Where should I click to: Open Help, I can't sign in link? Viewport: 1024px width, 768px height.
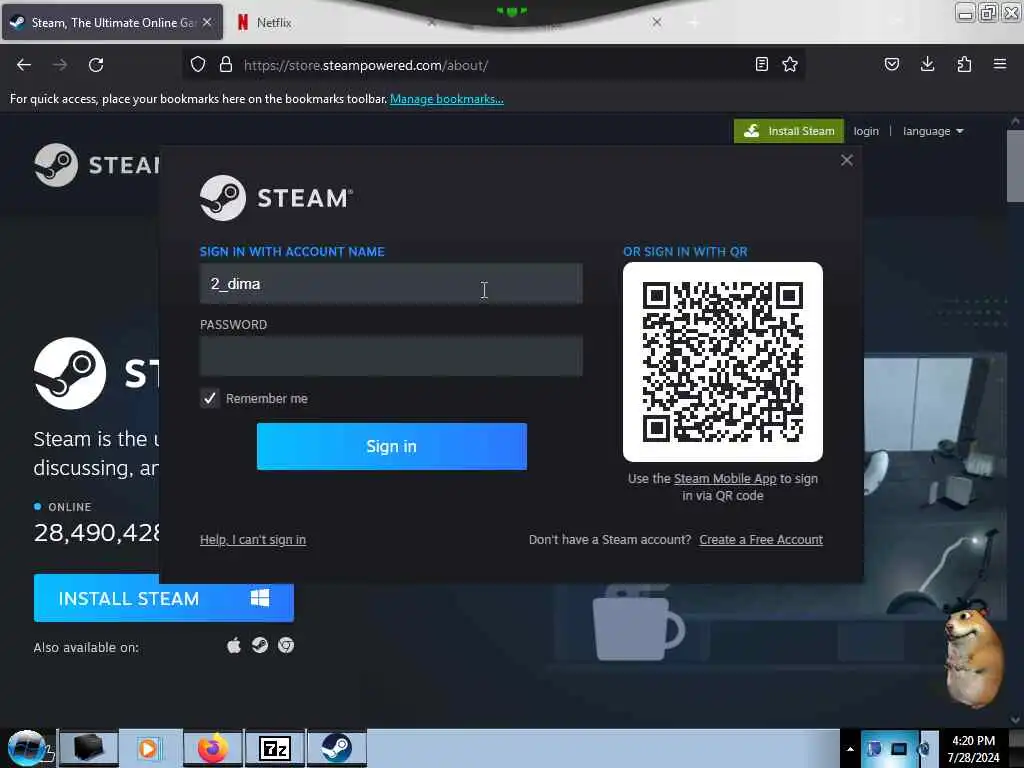coord(253,540)
